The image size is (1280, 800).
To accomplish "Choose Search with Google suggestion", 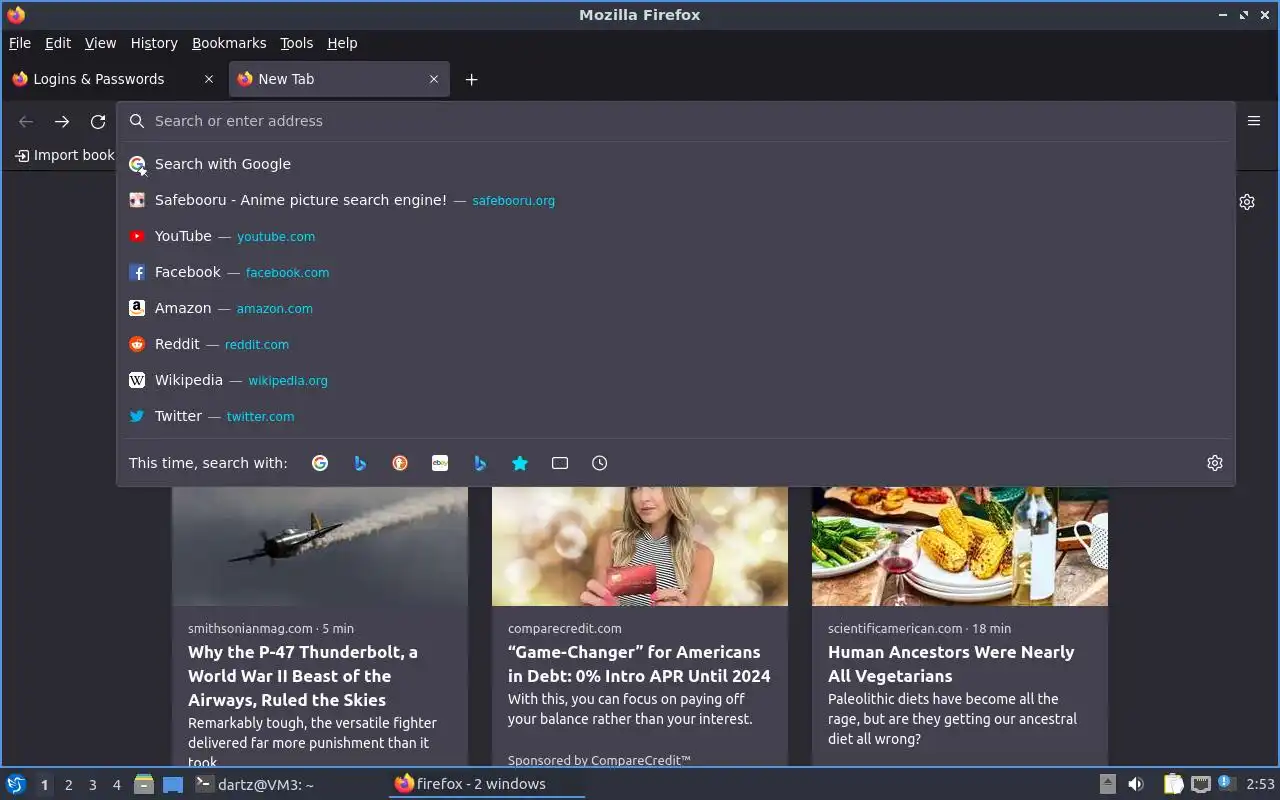I will pyautogui.click(x=676, y=164).
